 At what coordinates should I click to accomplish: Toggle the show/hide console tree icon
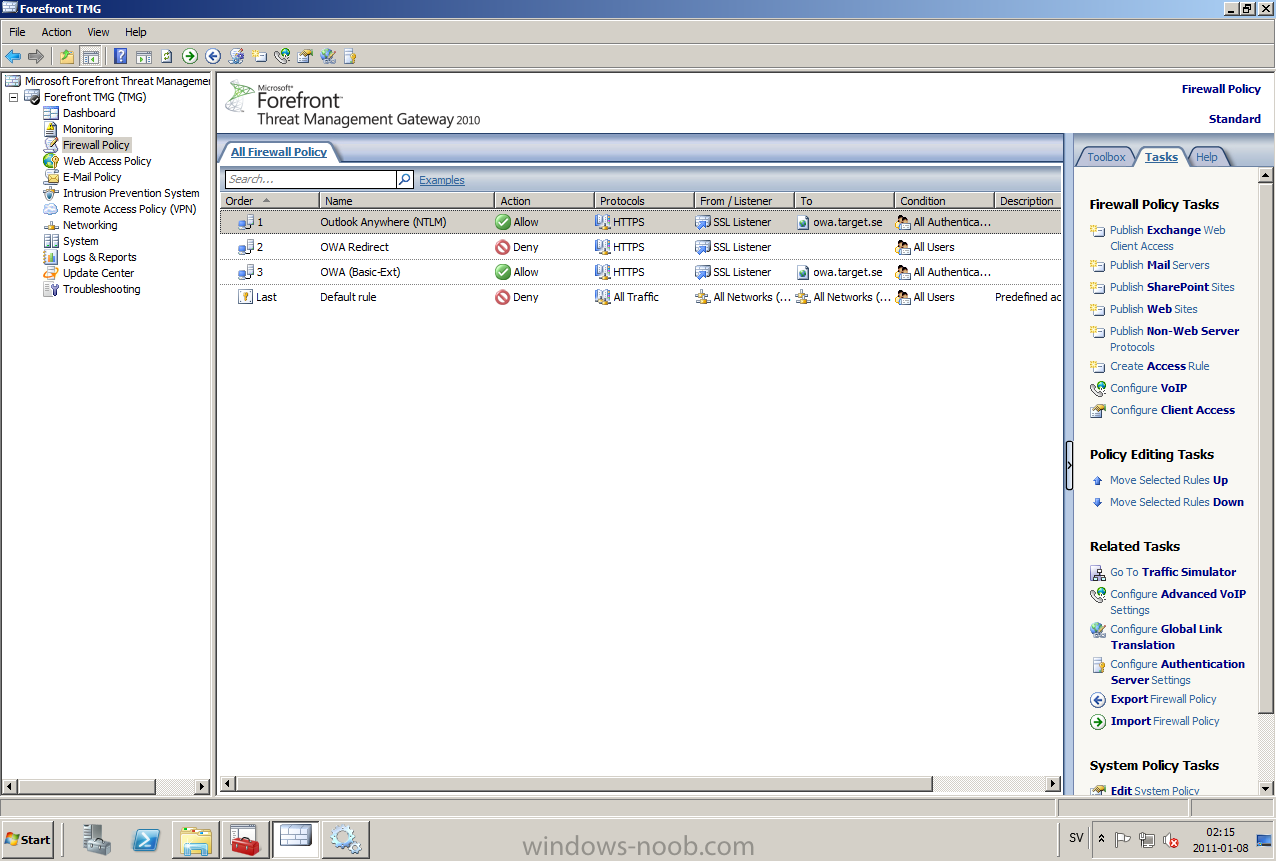[90, 57]
